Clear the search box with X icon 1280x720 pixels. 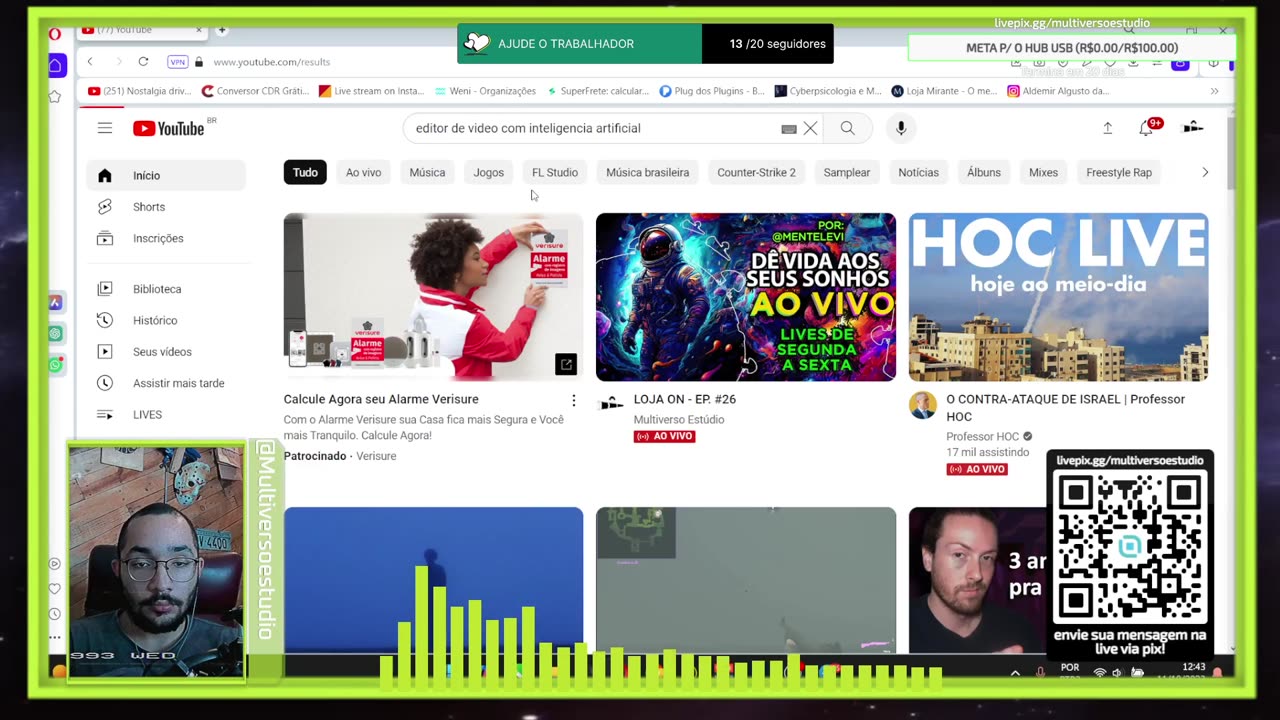(810, 128)
